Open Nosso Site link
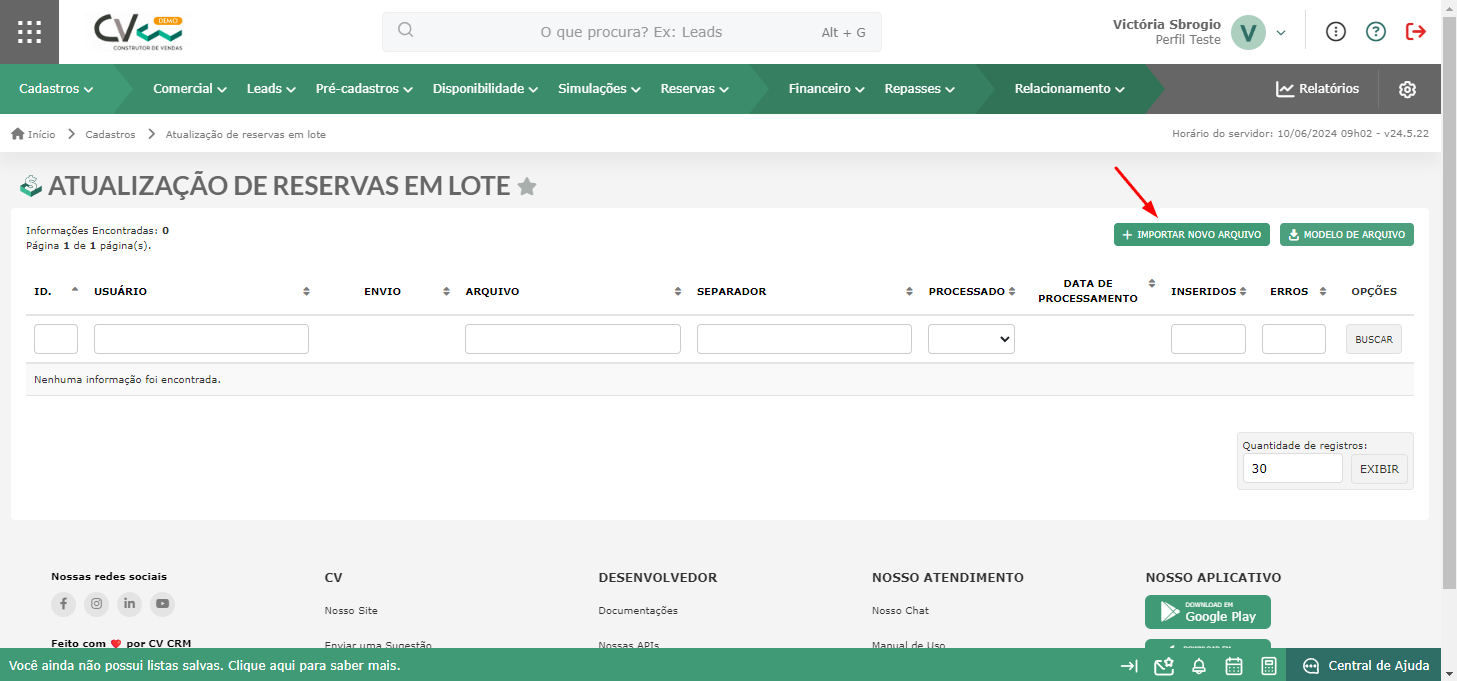This screenshot has width=1457, height=681. point(351,611)
